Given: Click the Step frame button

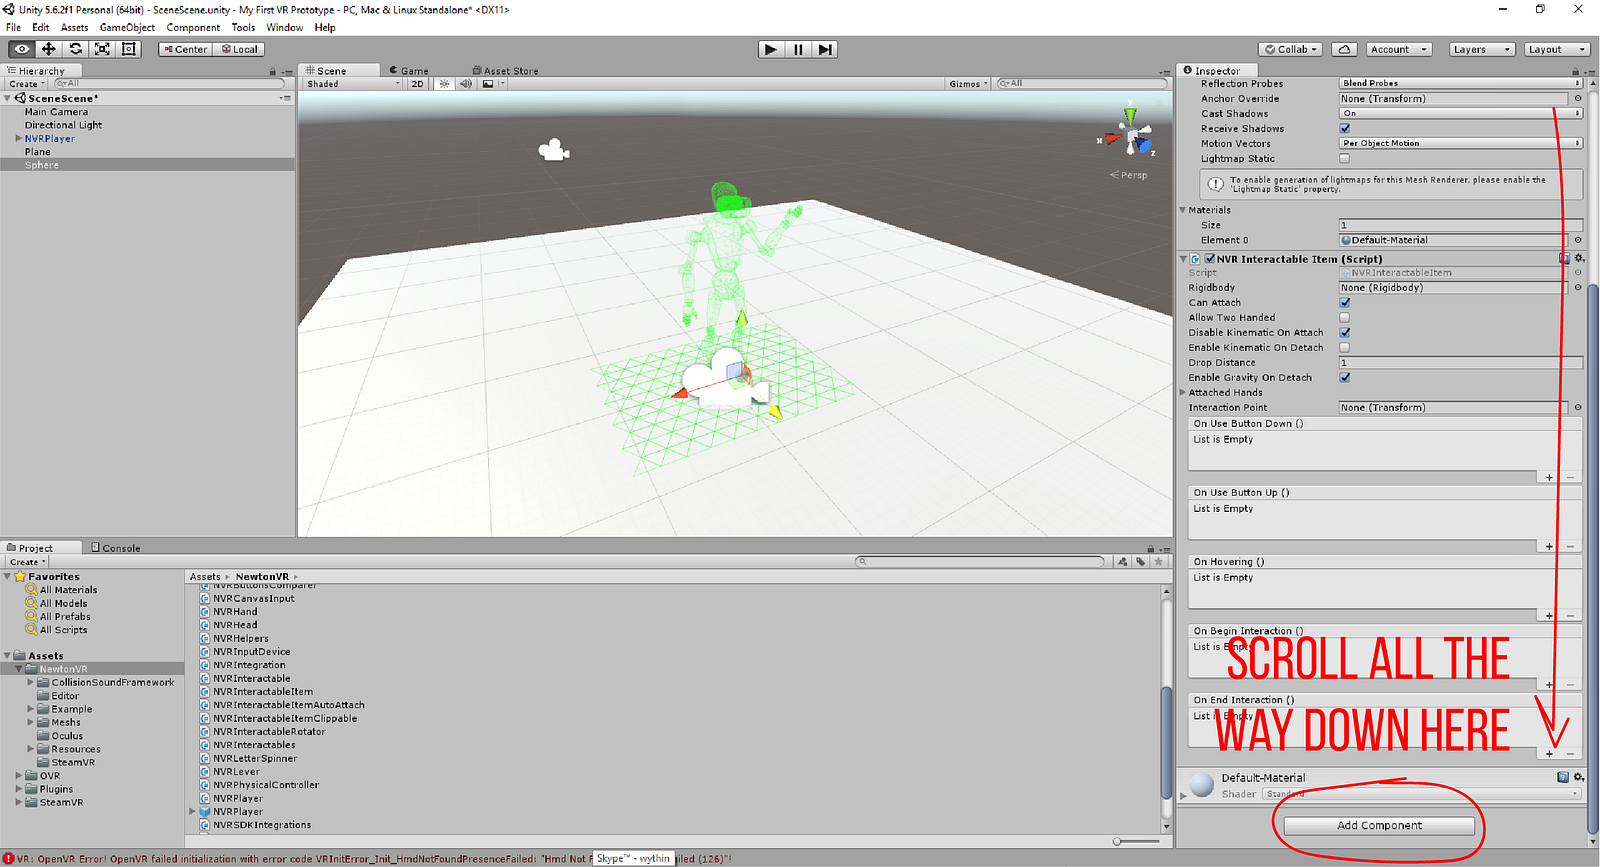Looking at the screenshot, I should [x=824, y=49].
